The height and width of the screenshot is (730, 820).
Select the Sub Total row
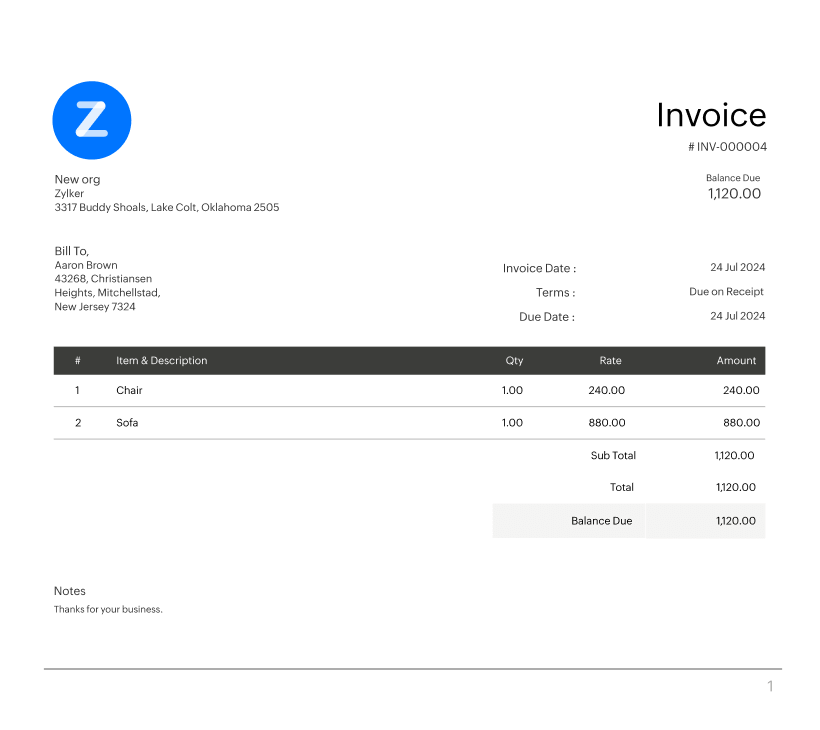pos(614,455)
